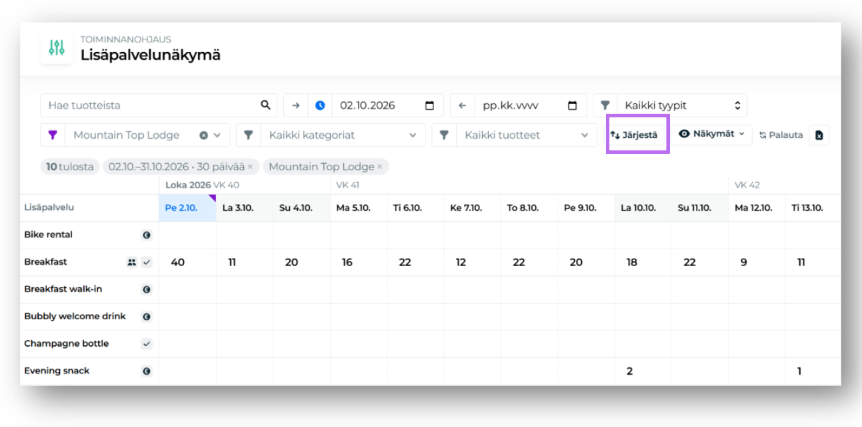Click Bike rental euro icon
Viewport: 862px width, 427px height.
(146, 235)
